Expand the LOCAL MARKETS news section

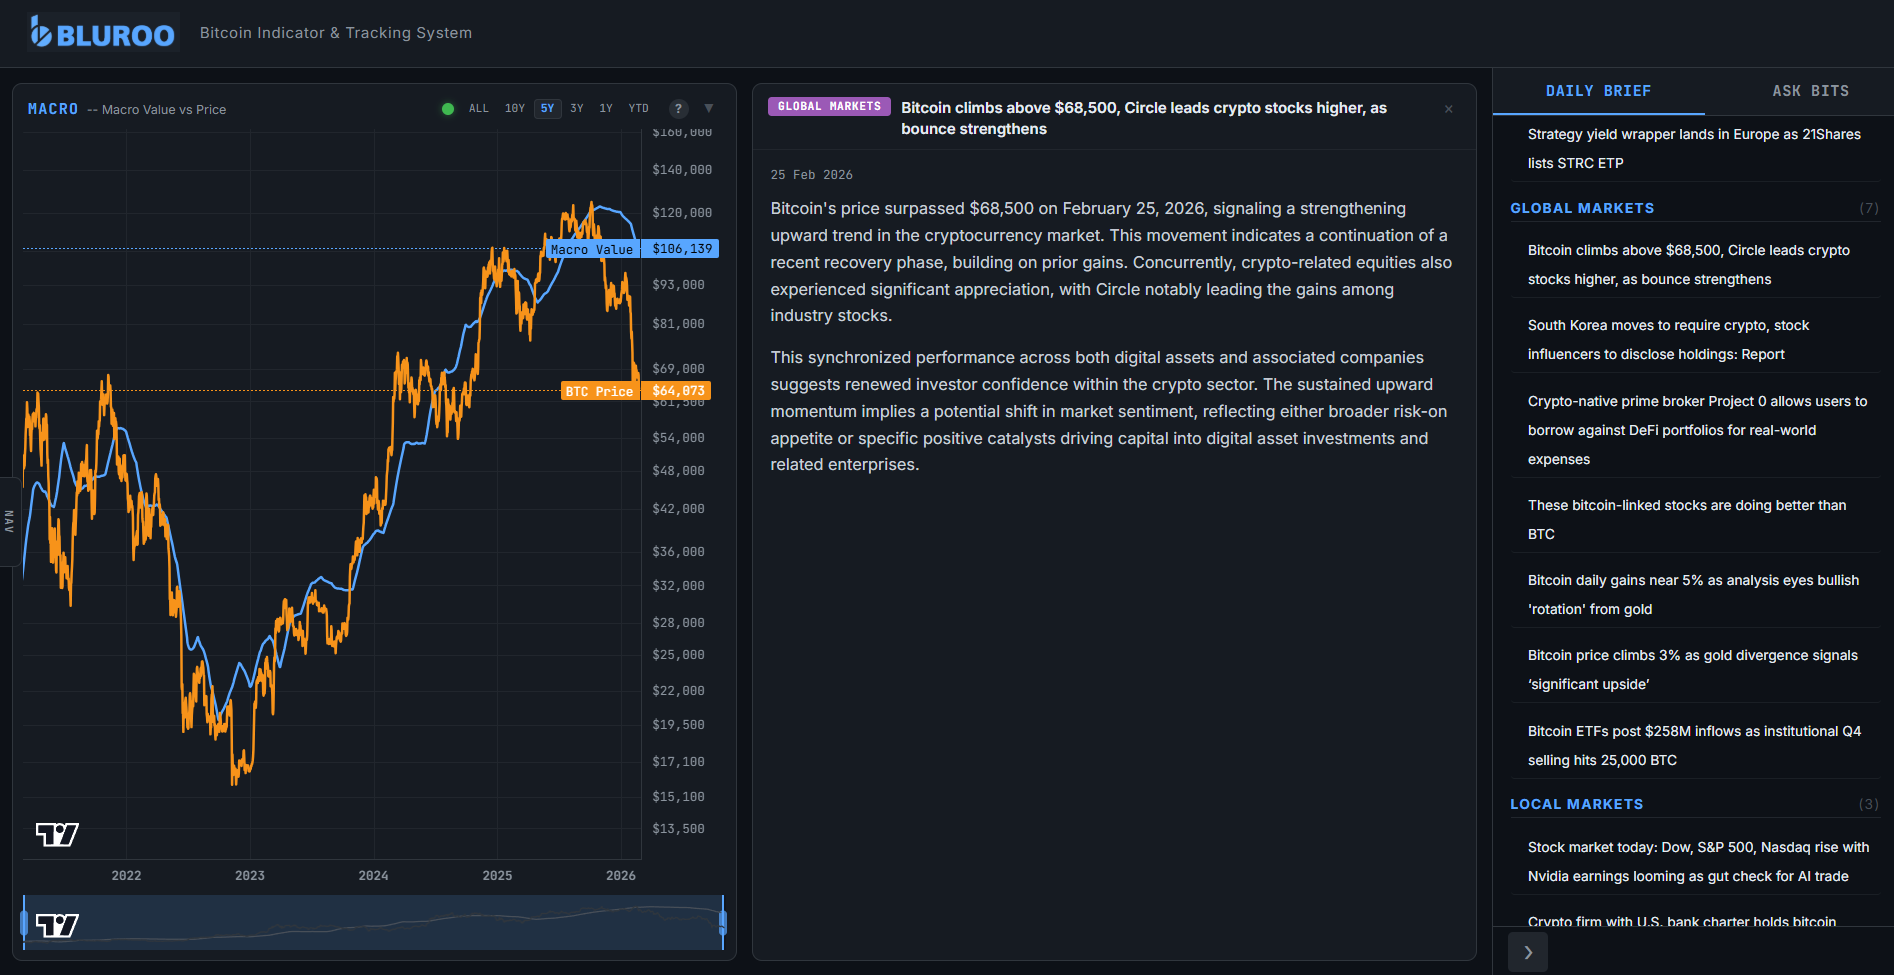1576,804
